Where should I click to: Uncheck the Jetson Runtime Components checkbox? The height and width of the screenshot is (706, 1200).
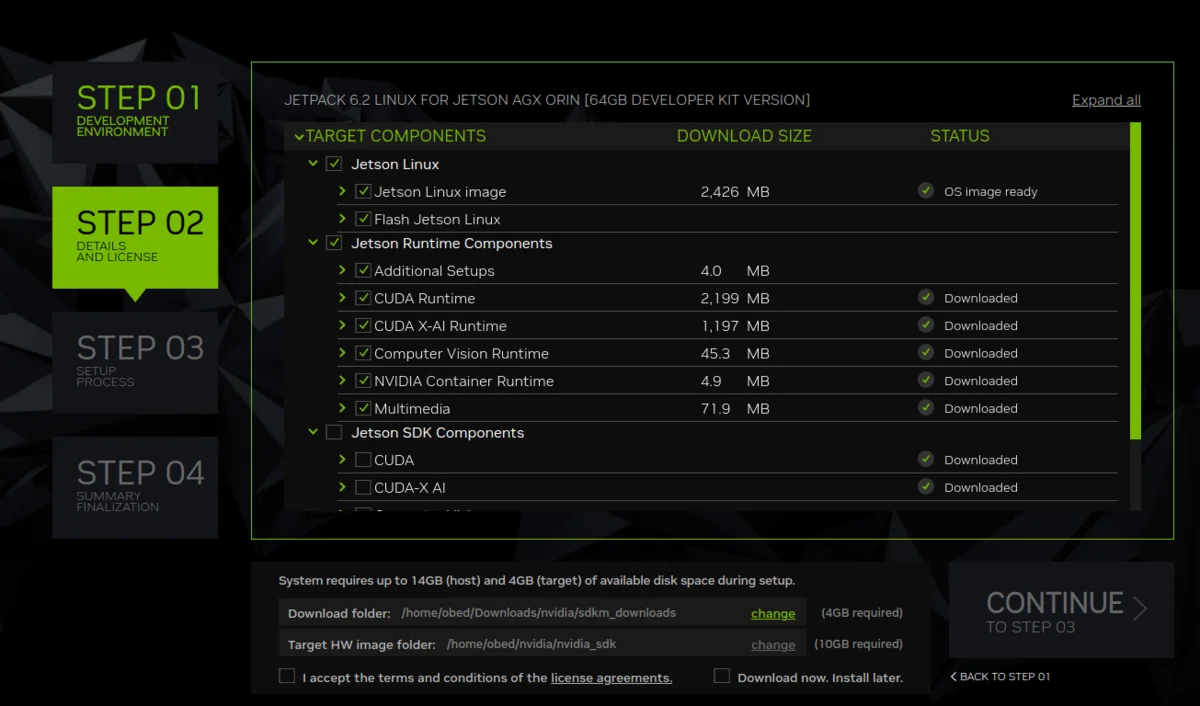click(334, 243)
